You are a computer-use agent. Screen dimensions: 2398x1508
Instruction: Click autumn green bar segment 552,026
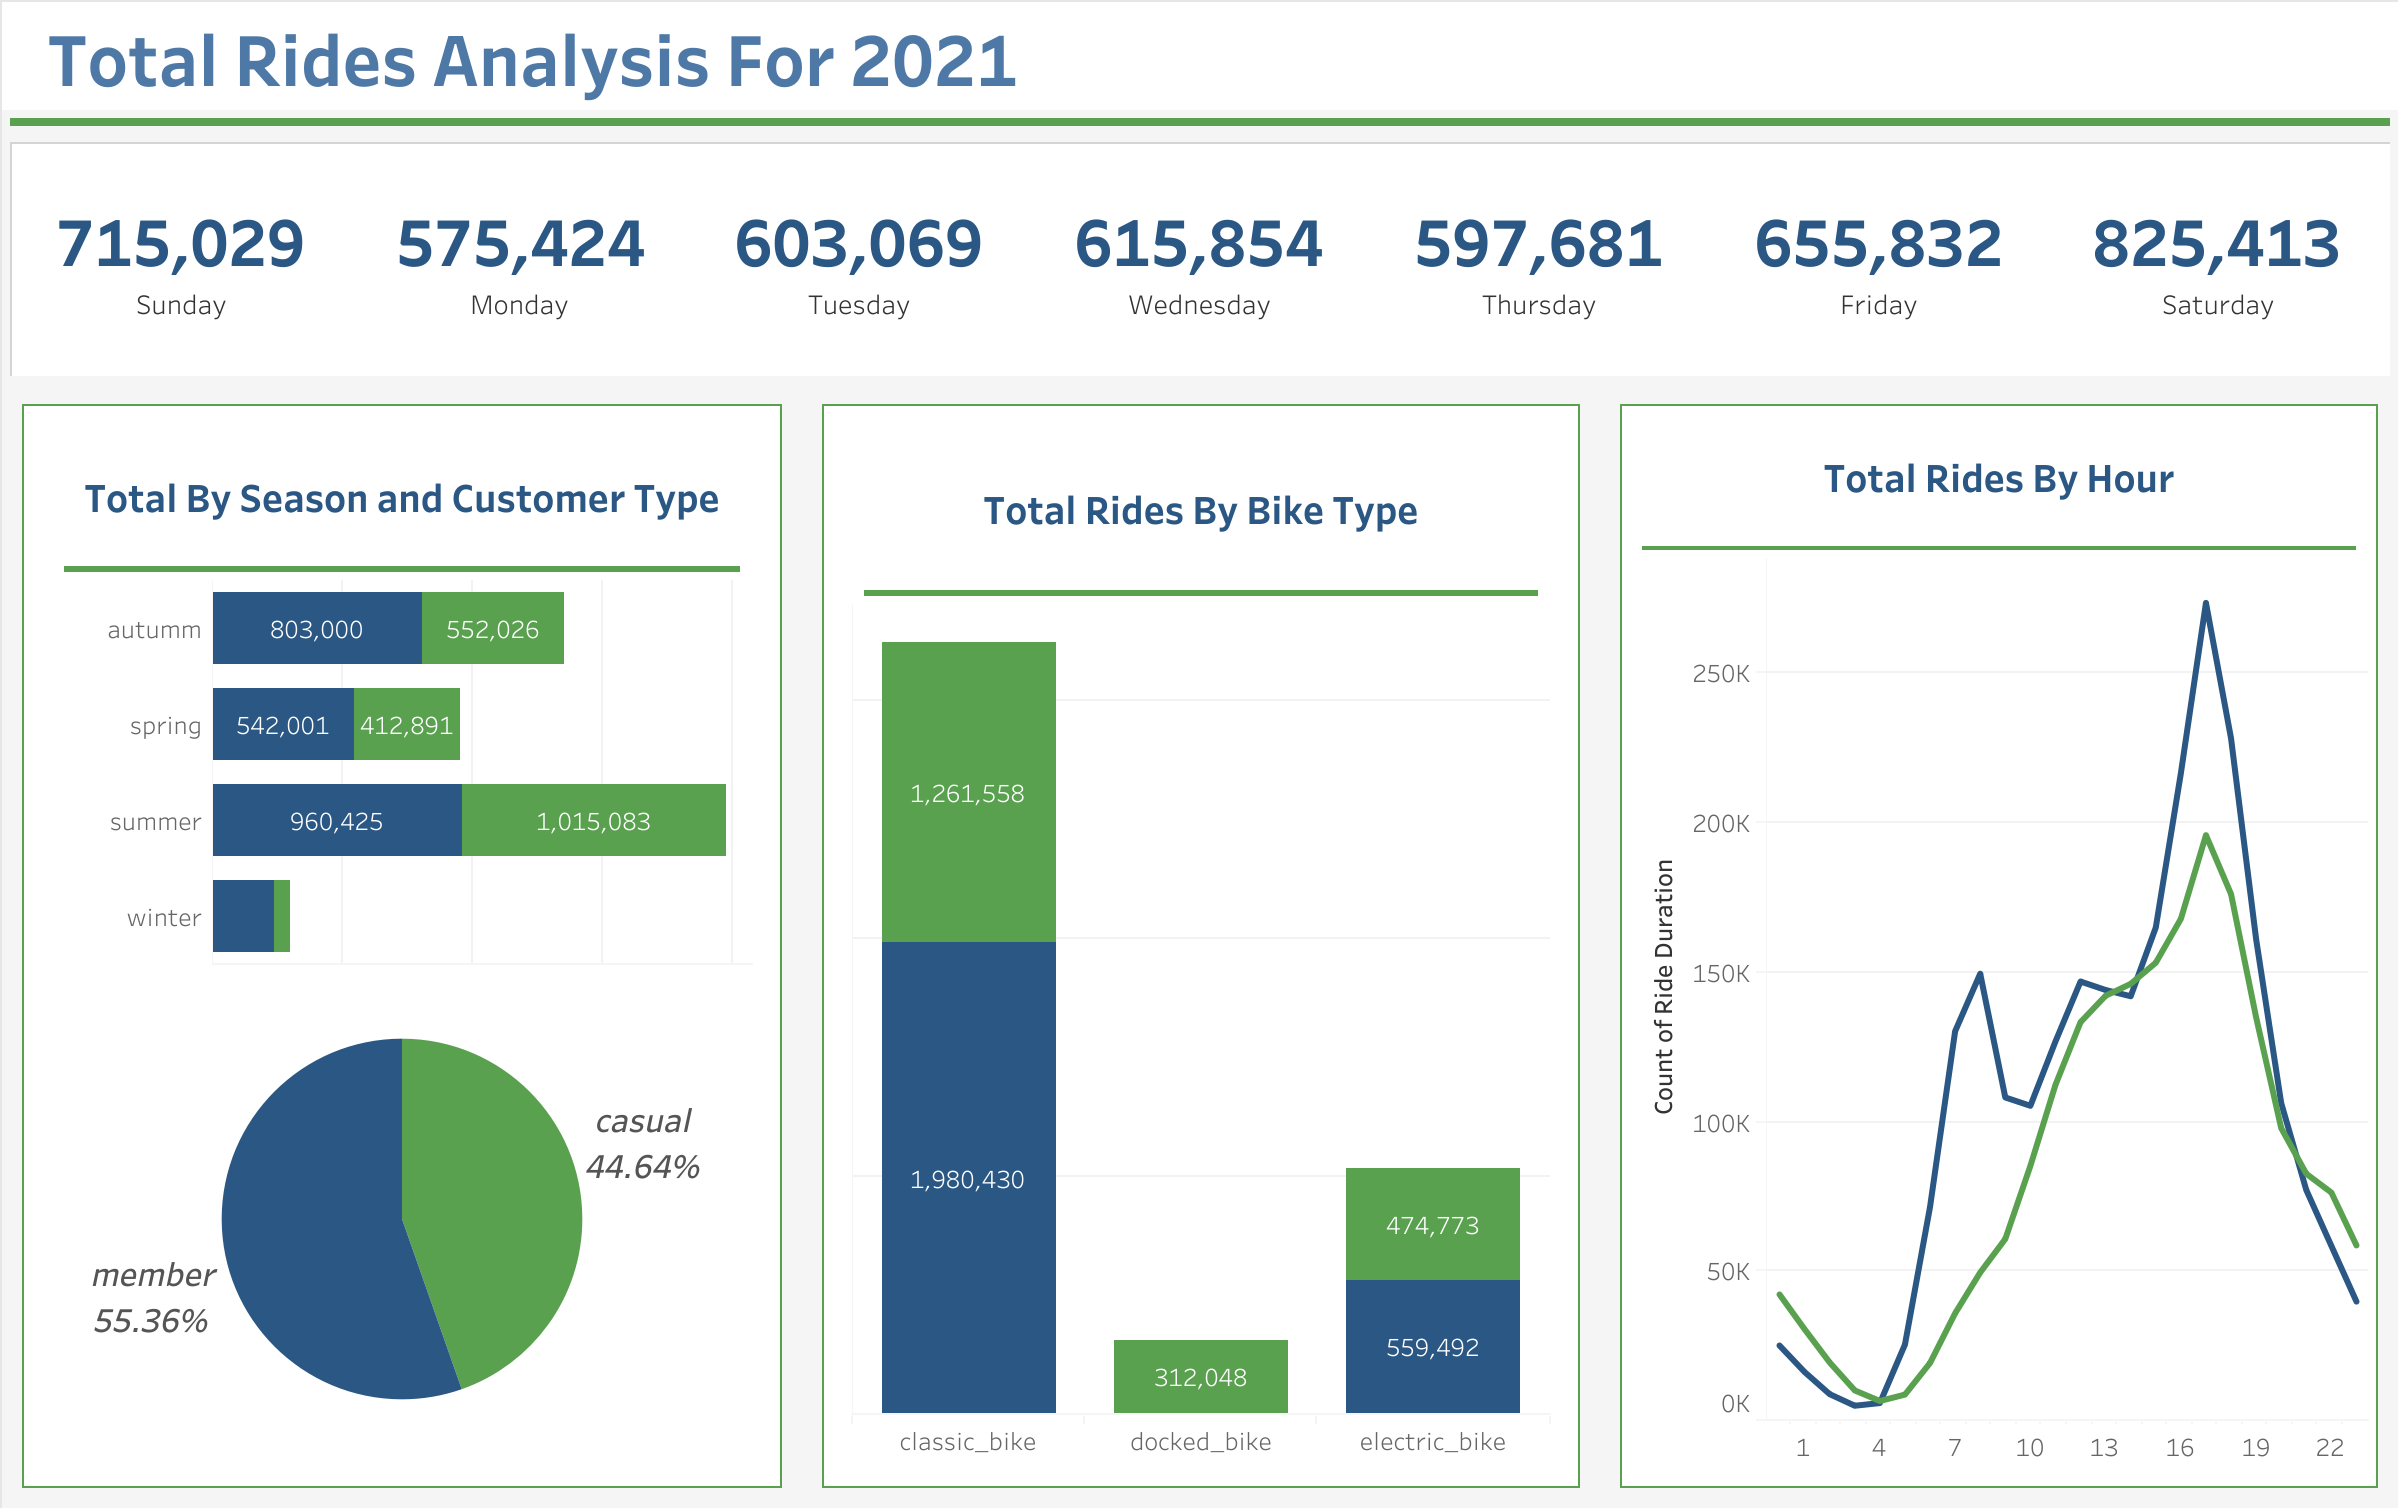coord(492,628)
